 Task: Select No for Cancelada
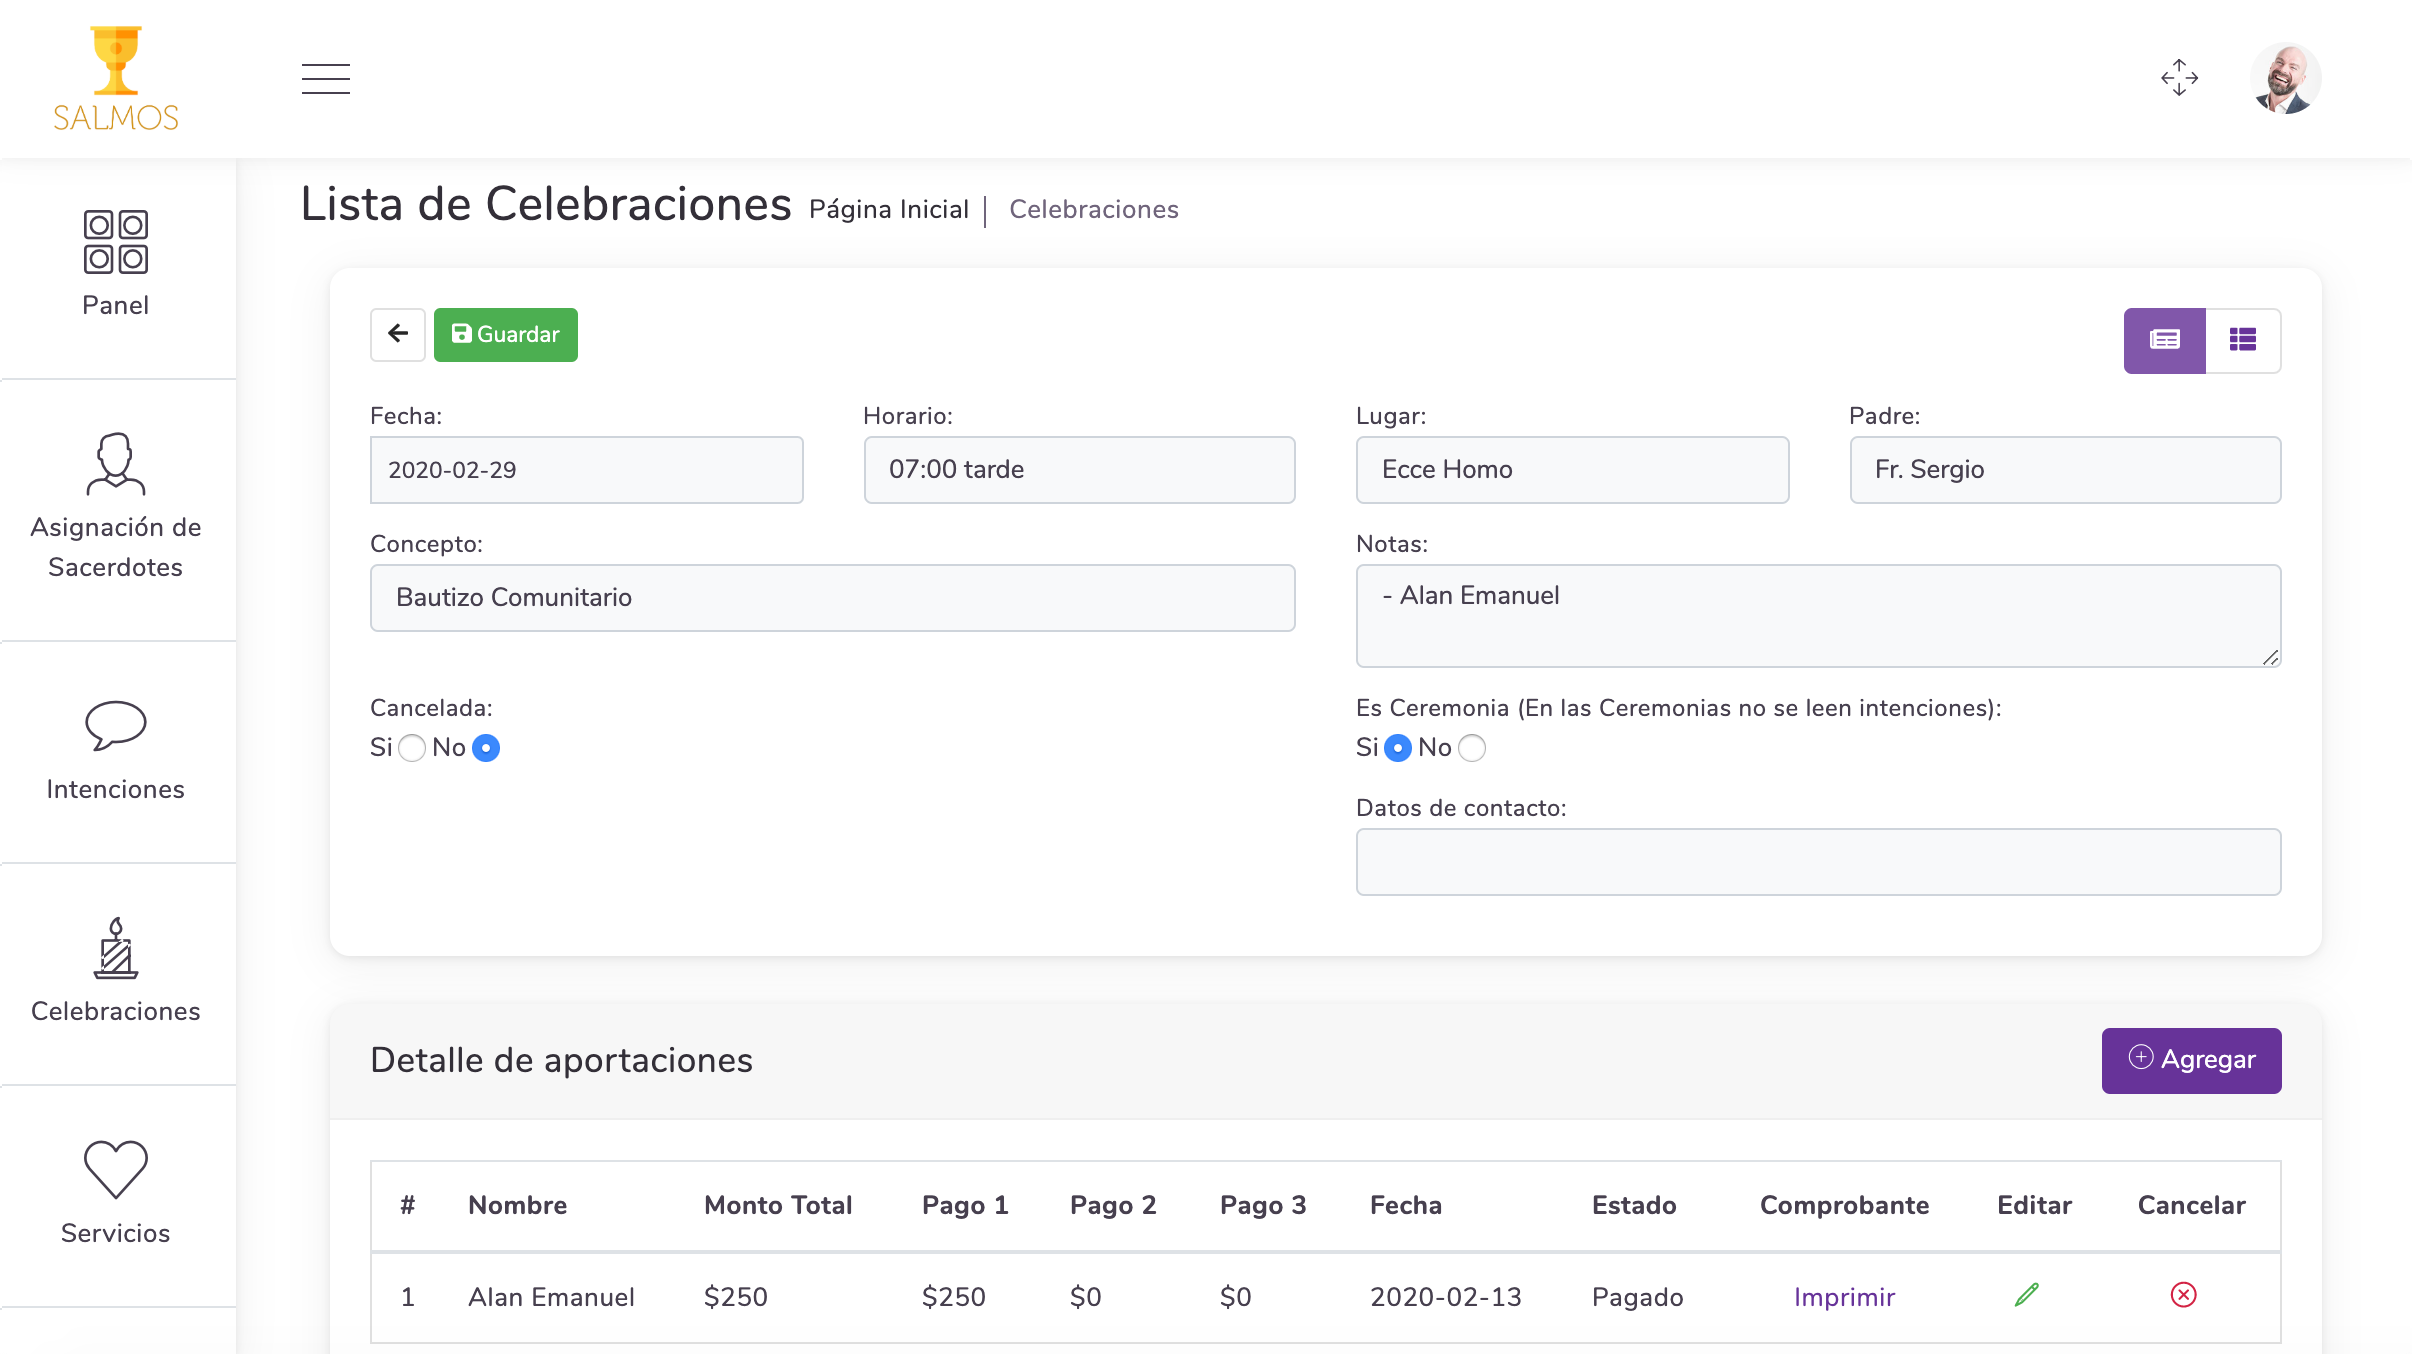(486, 748)
